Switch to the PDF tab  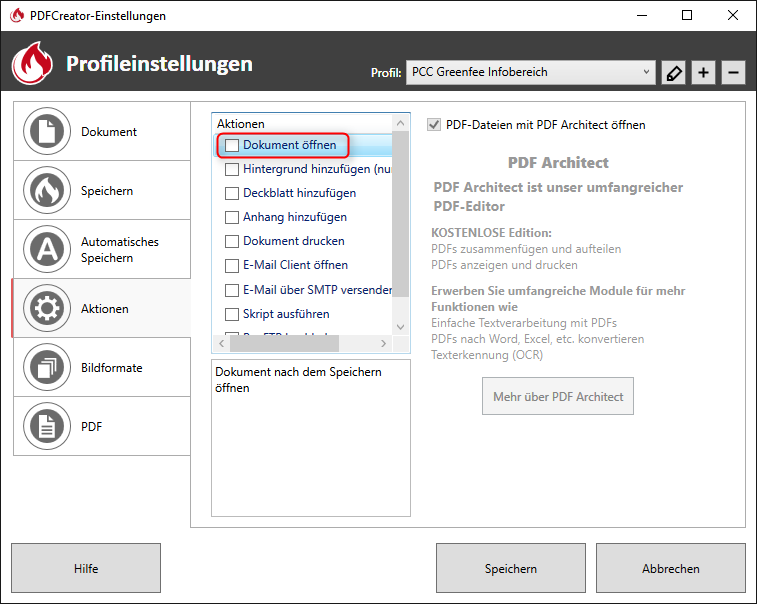coord(102,426)
